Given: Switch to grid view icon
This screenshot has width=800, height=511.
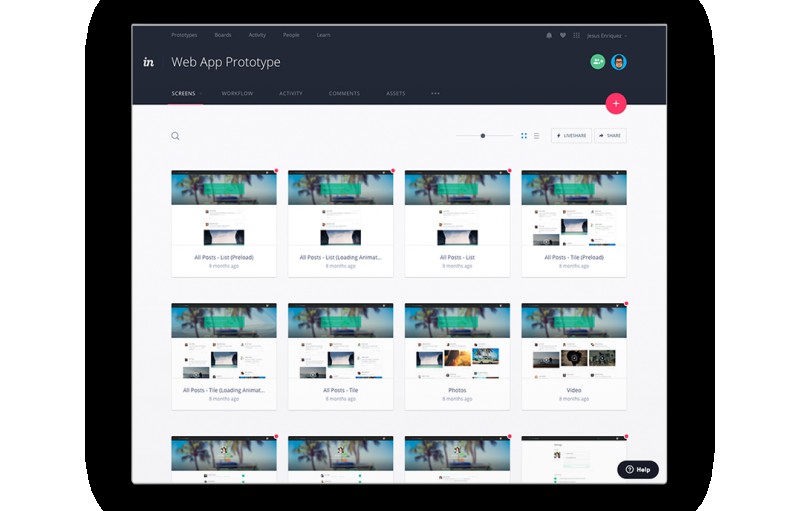Looking at the screenshot, I should [x=524, y=136].
